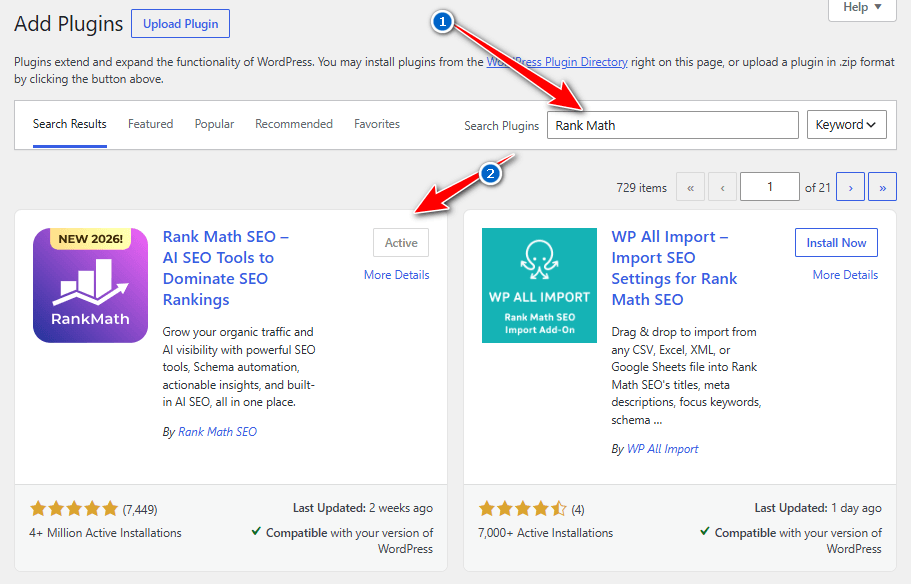Click the Rank Math plugin logo thumbnail

click(91, 285)
